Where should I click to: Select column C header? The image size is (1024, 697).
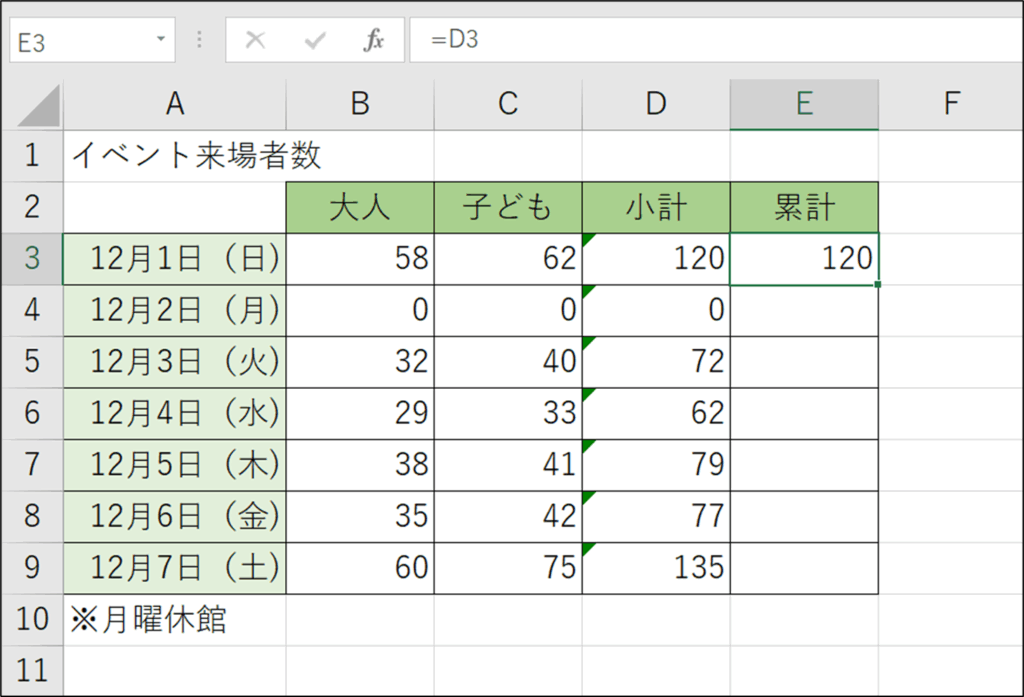[x=508, y=104]
